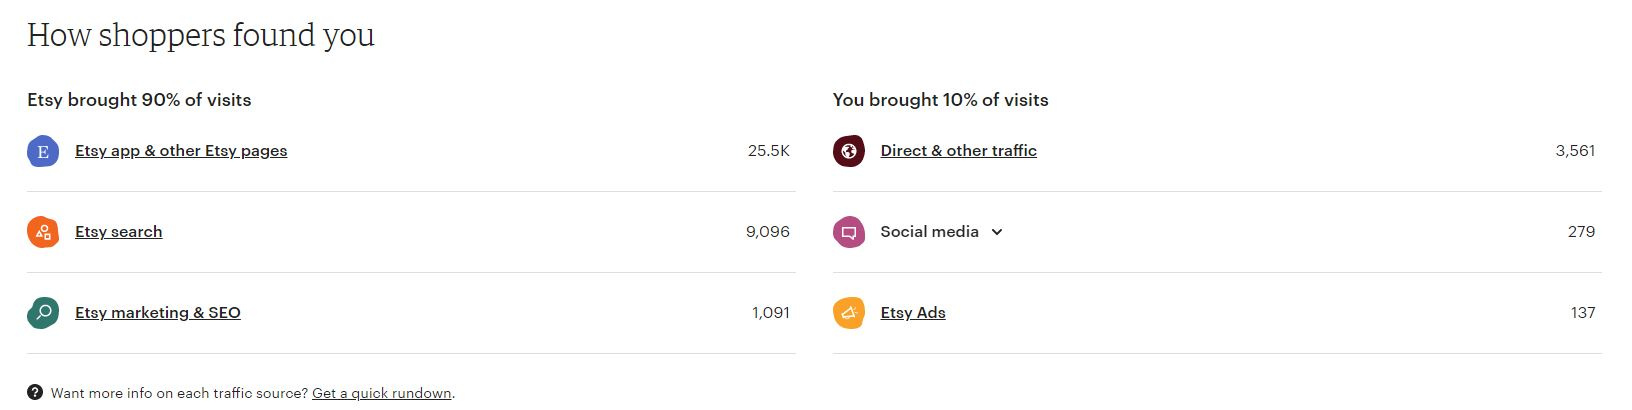Click the question mark help icon
The width and height of the screenshot is (1632, 410).
(x=35, y=393)
